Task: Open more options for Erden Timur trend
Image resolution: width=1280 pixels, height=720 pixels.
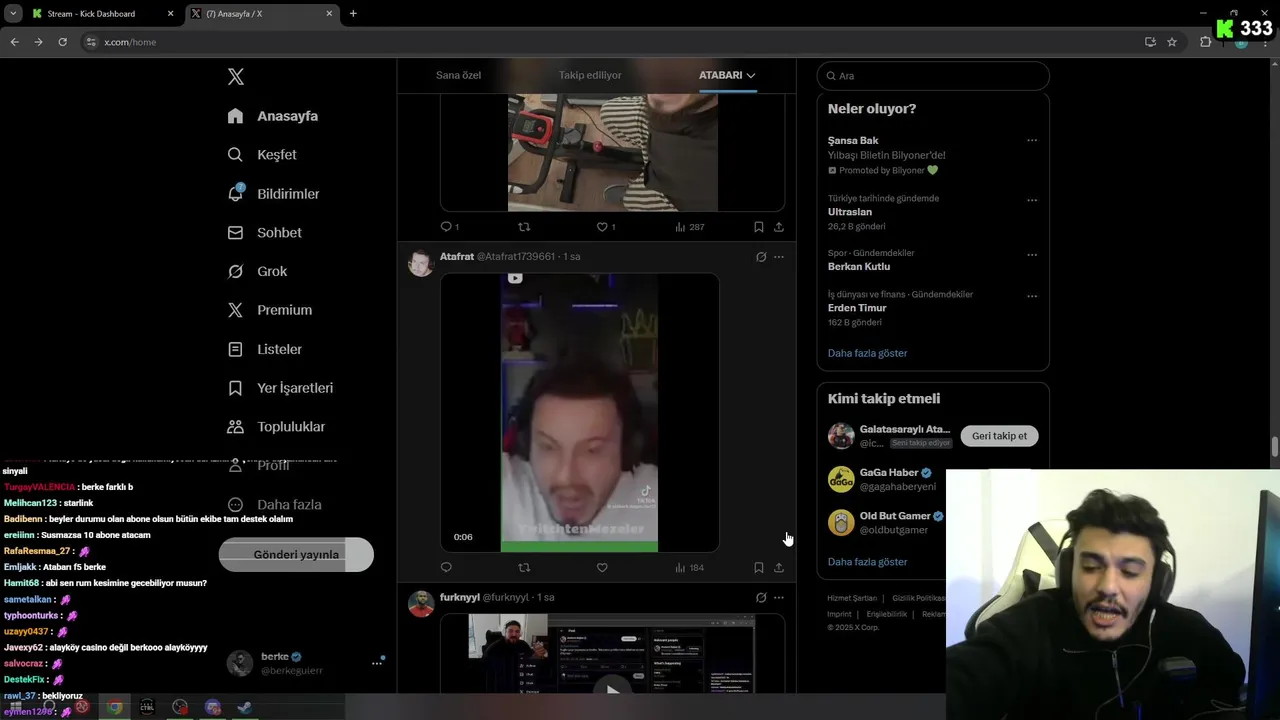Action: pos(1032,297)
